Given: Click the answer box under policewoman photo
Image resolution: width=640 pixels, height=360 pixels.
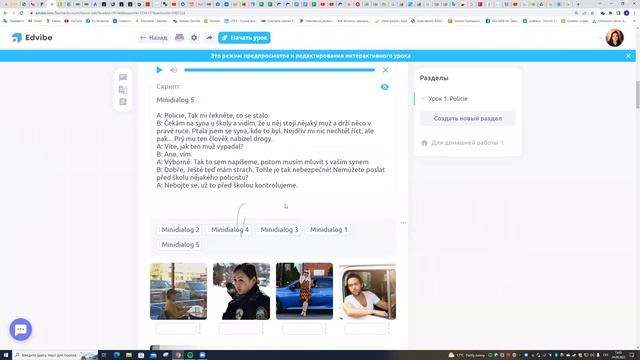Looking at the screenshot, I should 239,329.
